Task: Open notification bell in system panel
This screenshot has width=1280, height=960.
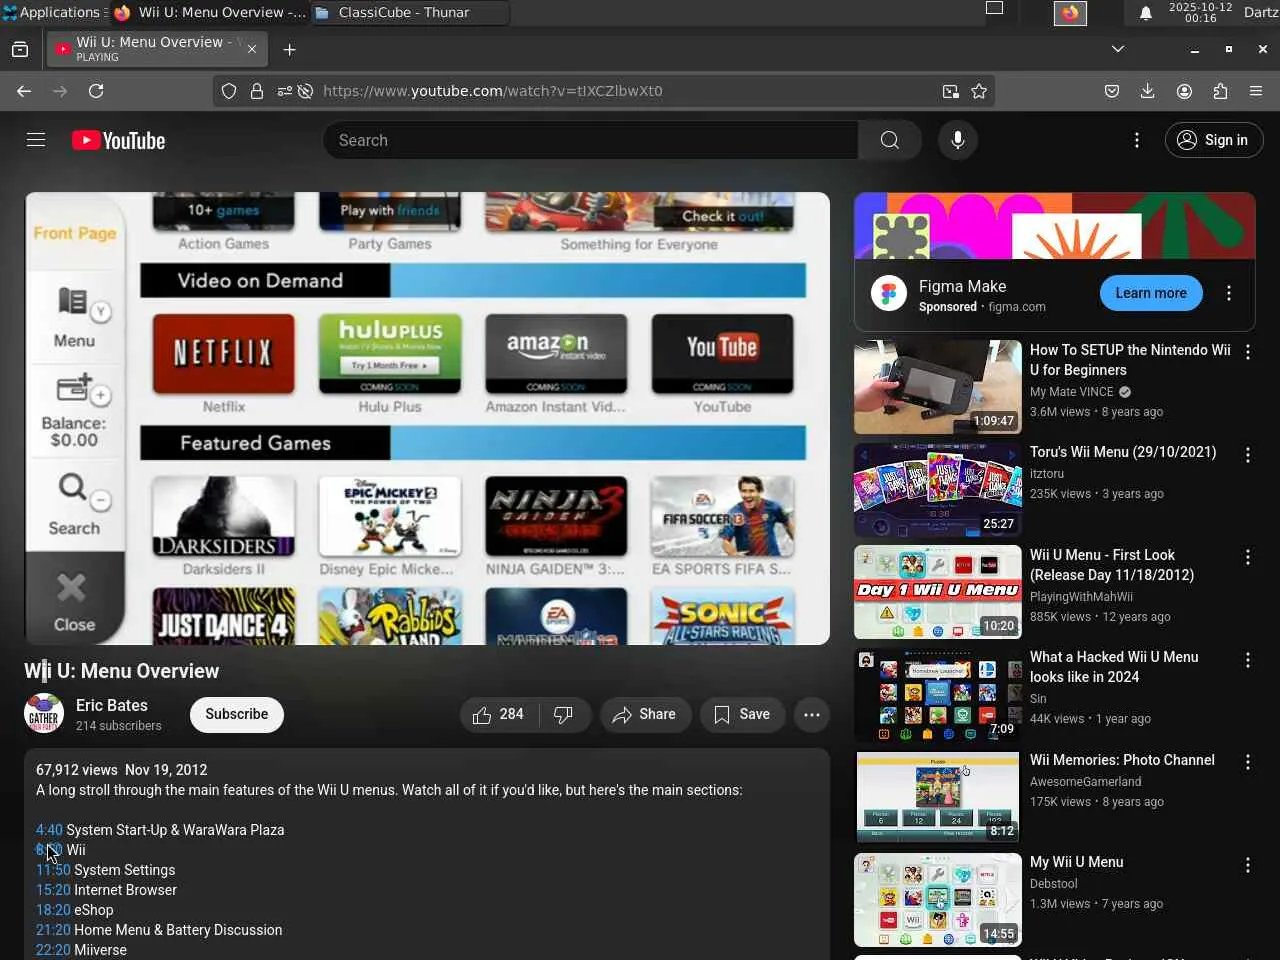Action: [x=1146, y=13]
